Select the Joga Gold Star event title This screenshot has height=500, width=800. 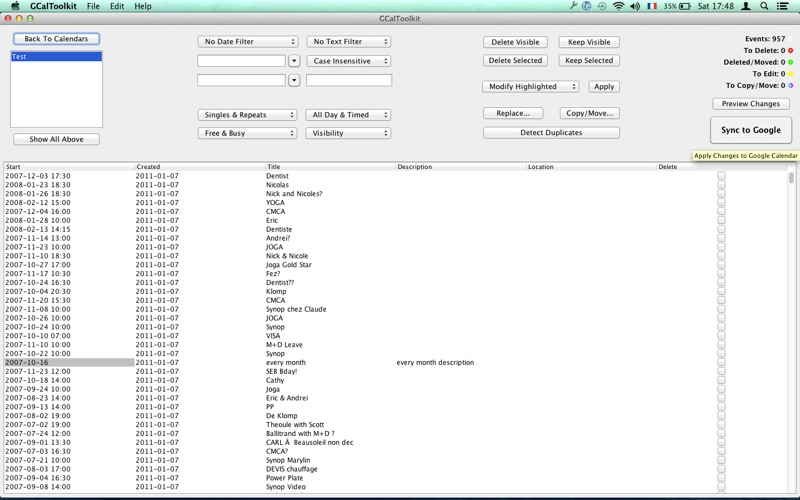coord(289,265)
